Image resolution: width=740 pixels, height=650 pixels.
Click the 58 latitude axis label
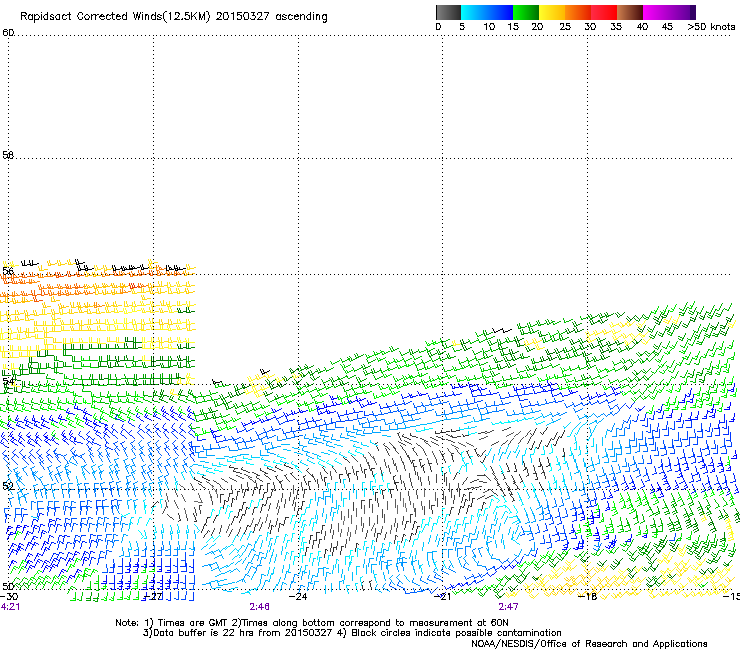click(x=8, y=155)
